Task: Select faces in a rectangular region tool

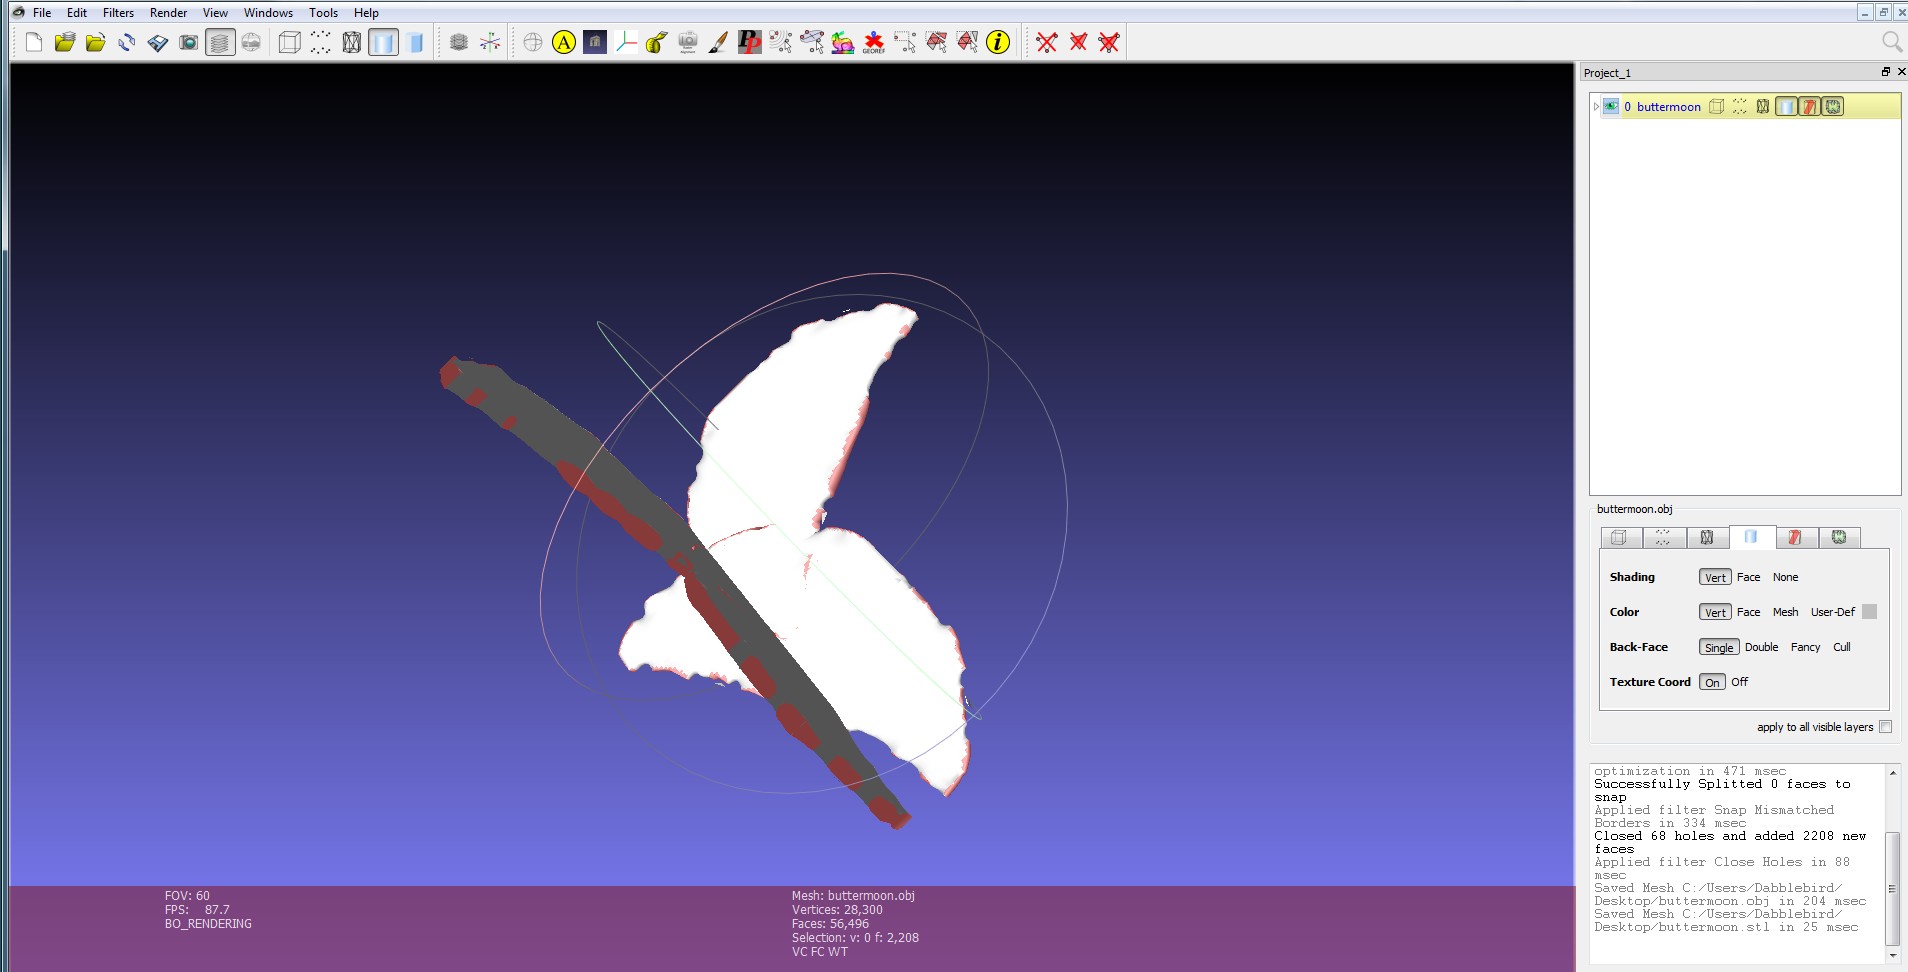Action: [905, 42]
